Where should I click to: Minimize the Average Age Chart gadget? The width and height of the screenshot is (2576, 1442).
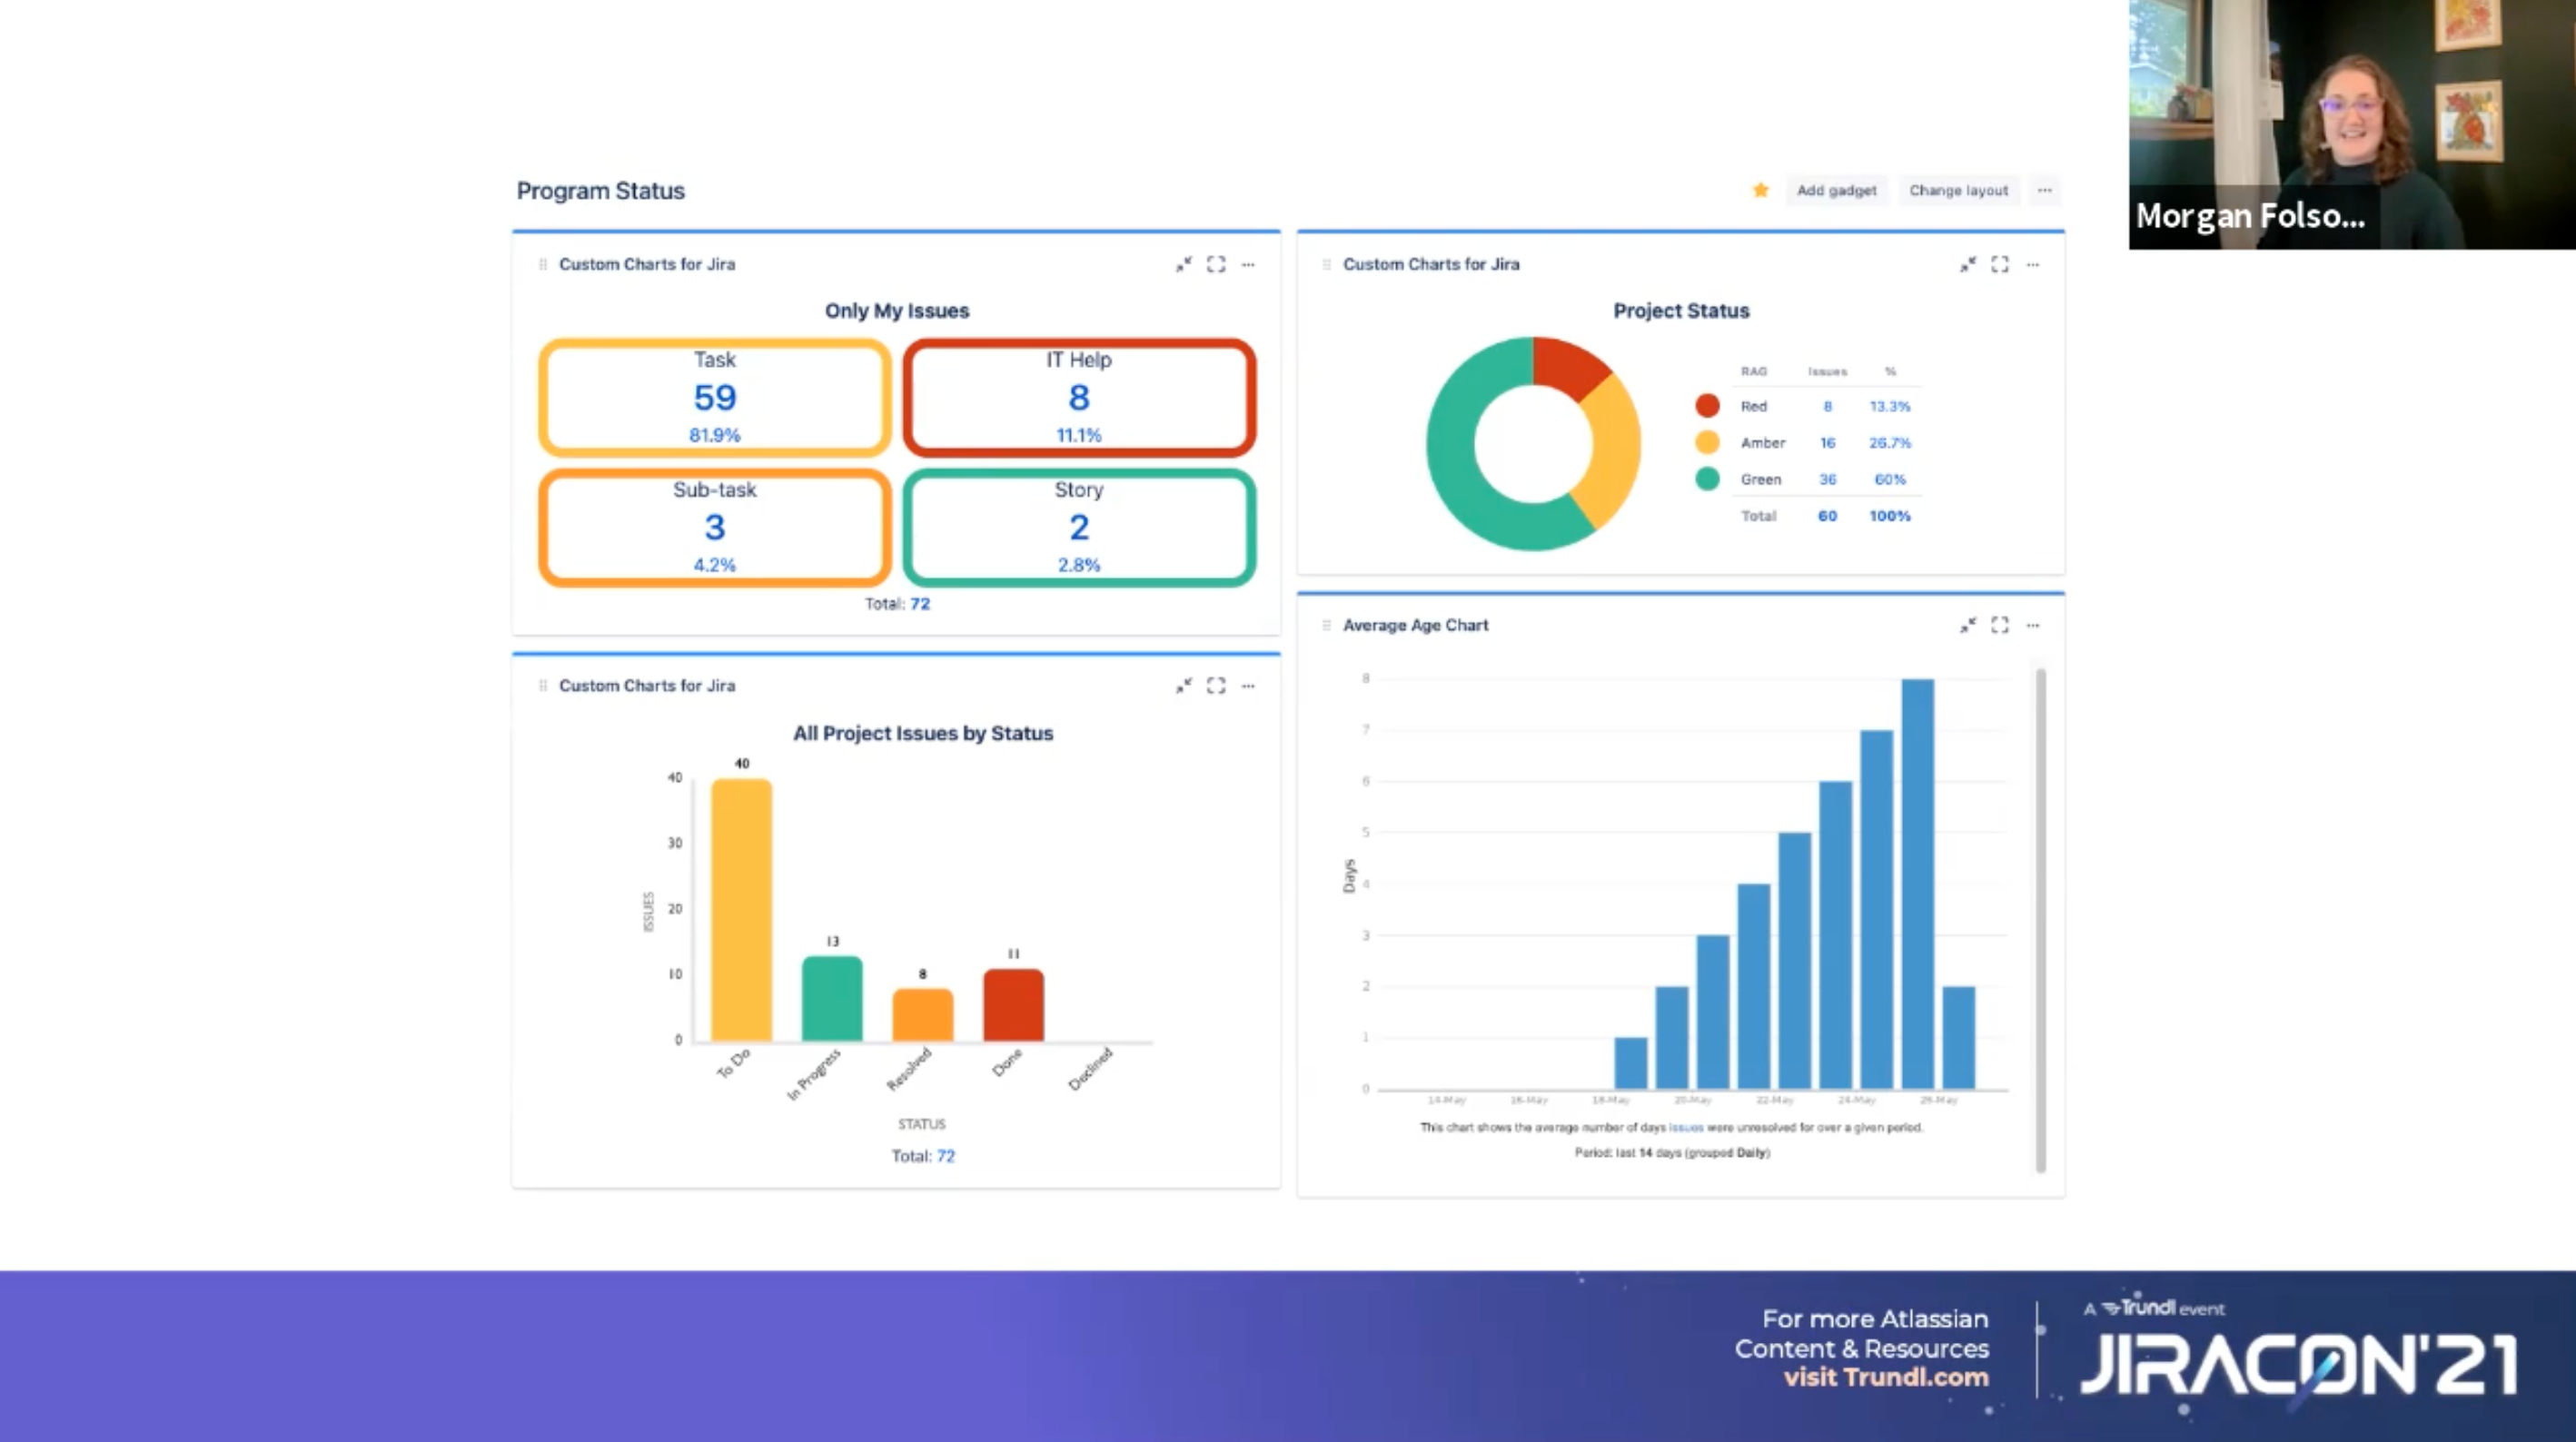pos(1968,625)
